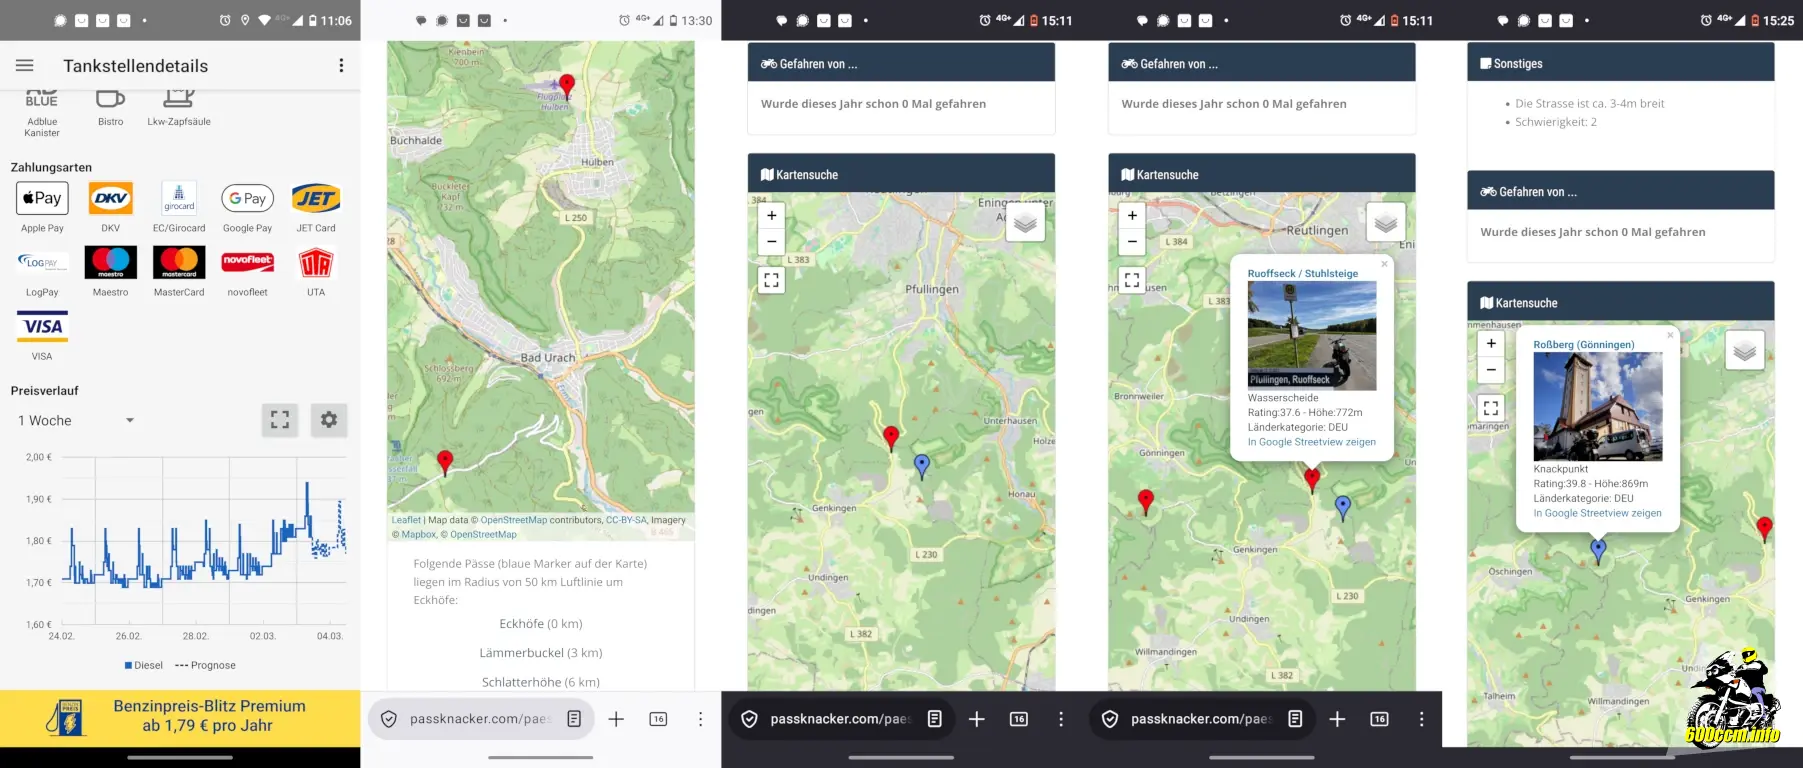Close the Roßberg (Gönningen) map popup
The width and height of the screenshot is (1803, 768).
(1669, 336)
